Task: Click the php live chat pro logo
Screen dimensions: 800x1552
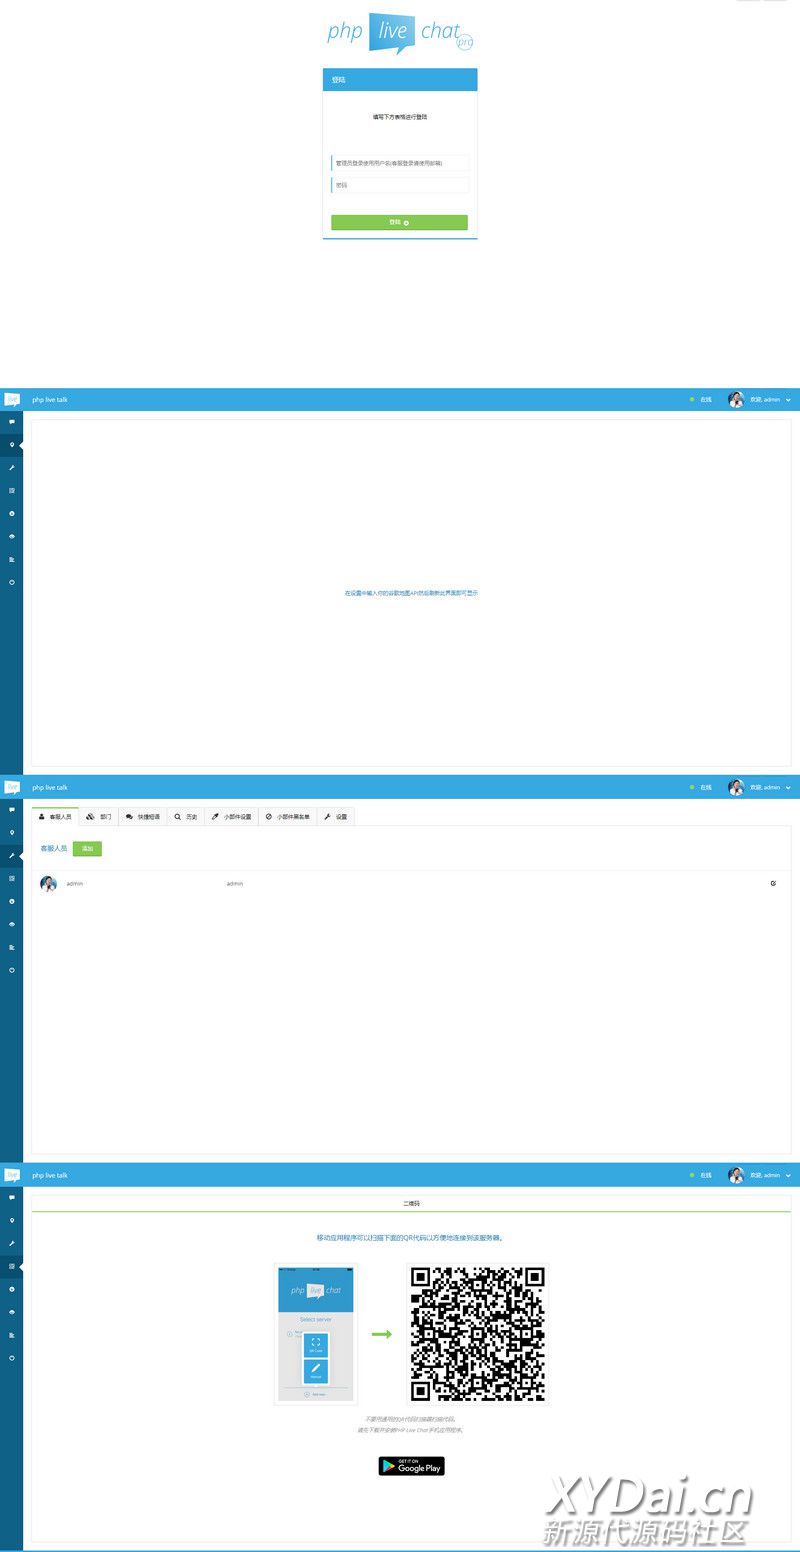Action: click(400, 33)
